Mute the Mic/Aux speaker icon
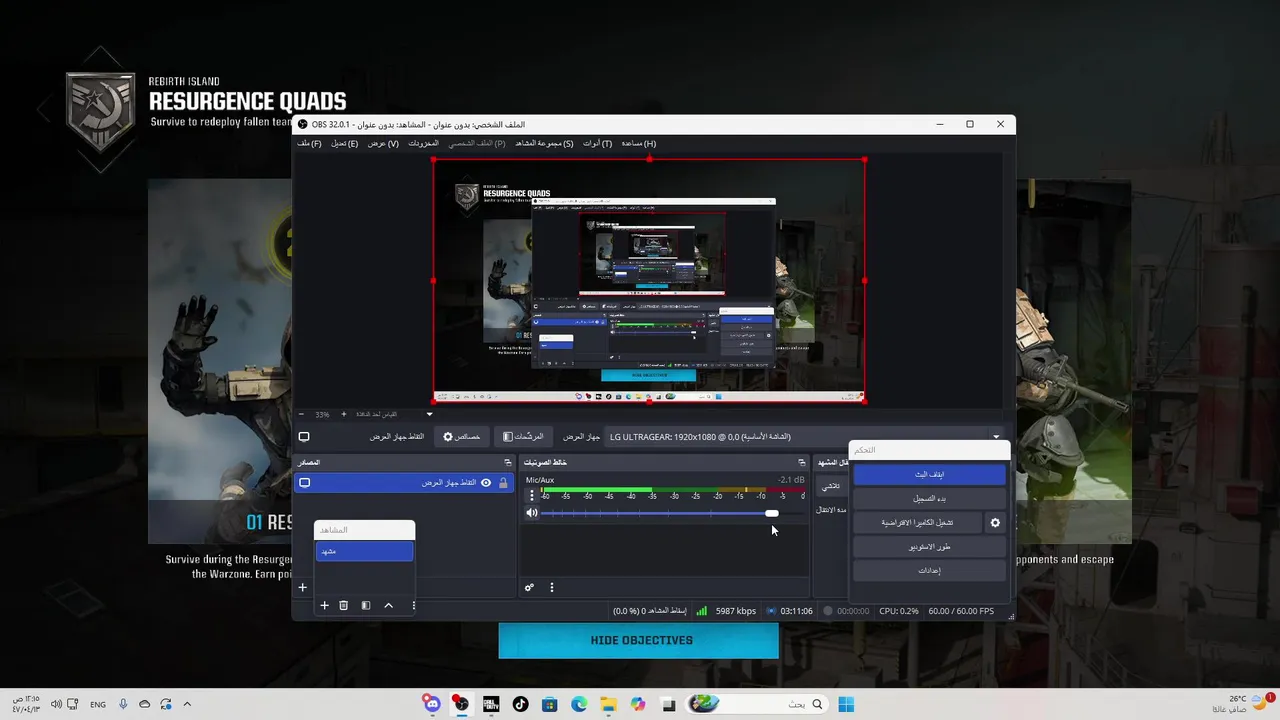Viewport: 1280px width, 720px height. click(532, 513)
